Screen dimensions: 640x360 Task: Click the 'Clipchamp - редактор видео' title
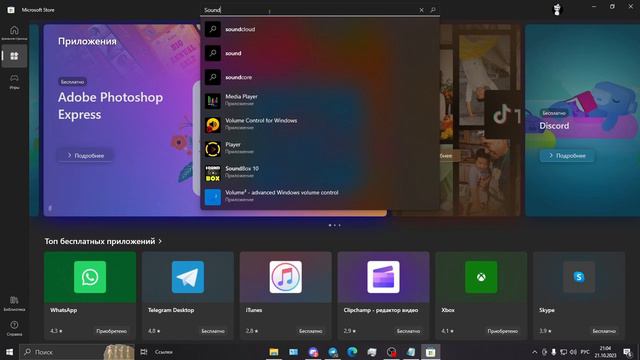[381, 310]
